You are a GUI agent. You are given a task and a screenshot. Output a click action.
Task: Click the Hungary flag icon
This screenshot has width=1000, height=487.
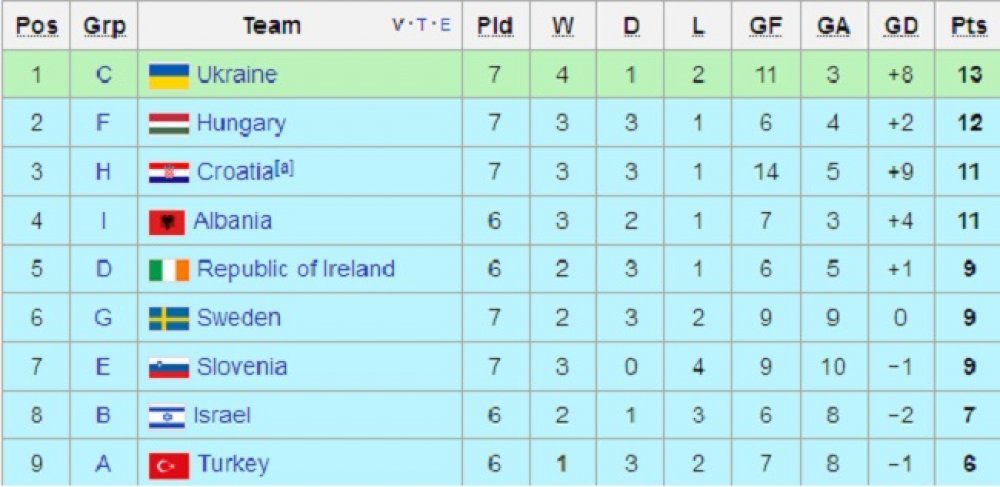tap(169, 124)
